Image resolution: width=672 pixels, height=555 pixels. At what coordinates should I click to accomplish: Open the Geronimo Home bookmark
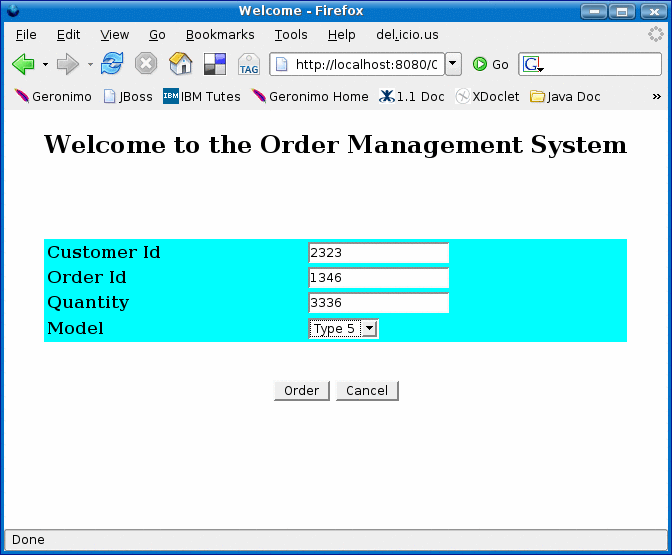pos(310,96)
